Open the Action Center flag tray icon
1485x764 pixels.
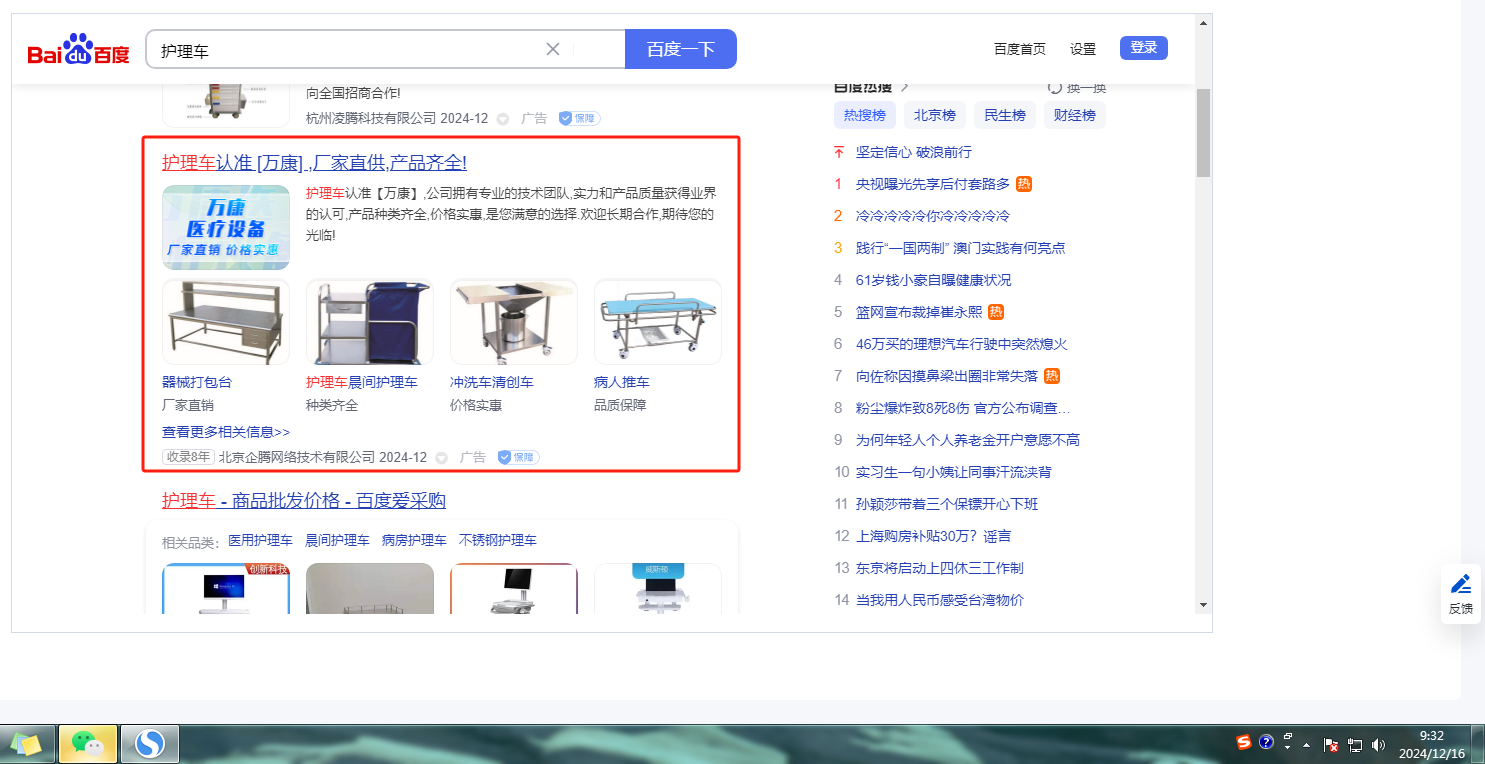pyautogui.click(x=1331, y=745)
